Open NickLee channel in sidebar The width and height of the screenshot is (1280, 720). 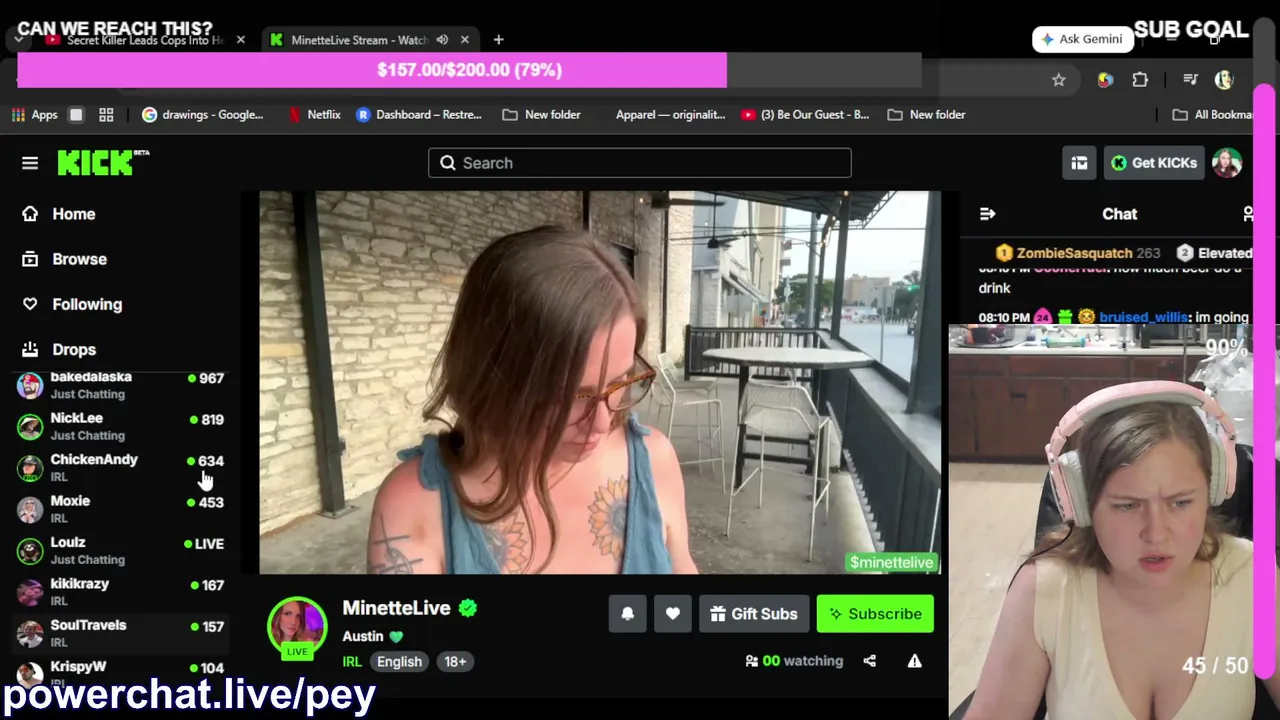click(x=122, y=426)
